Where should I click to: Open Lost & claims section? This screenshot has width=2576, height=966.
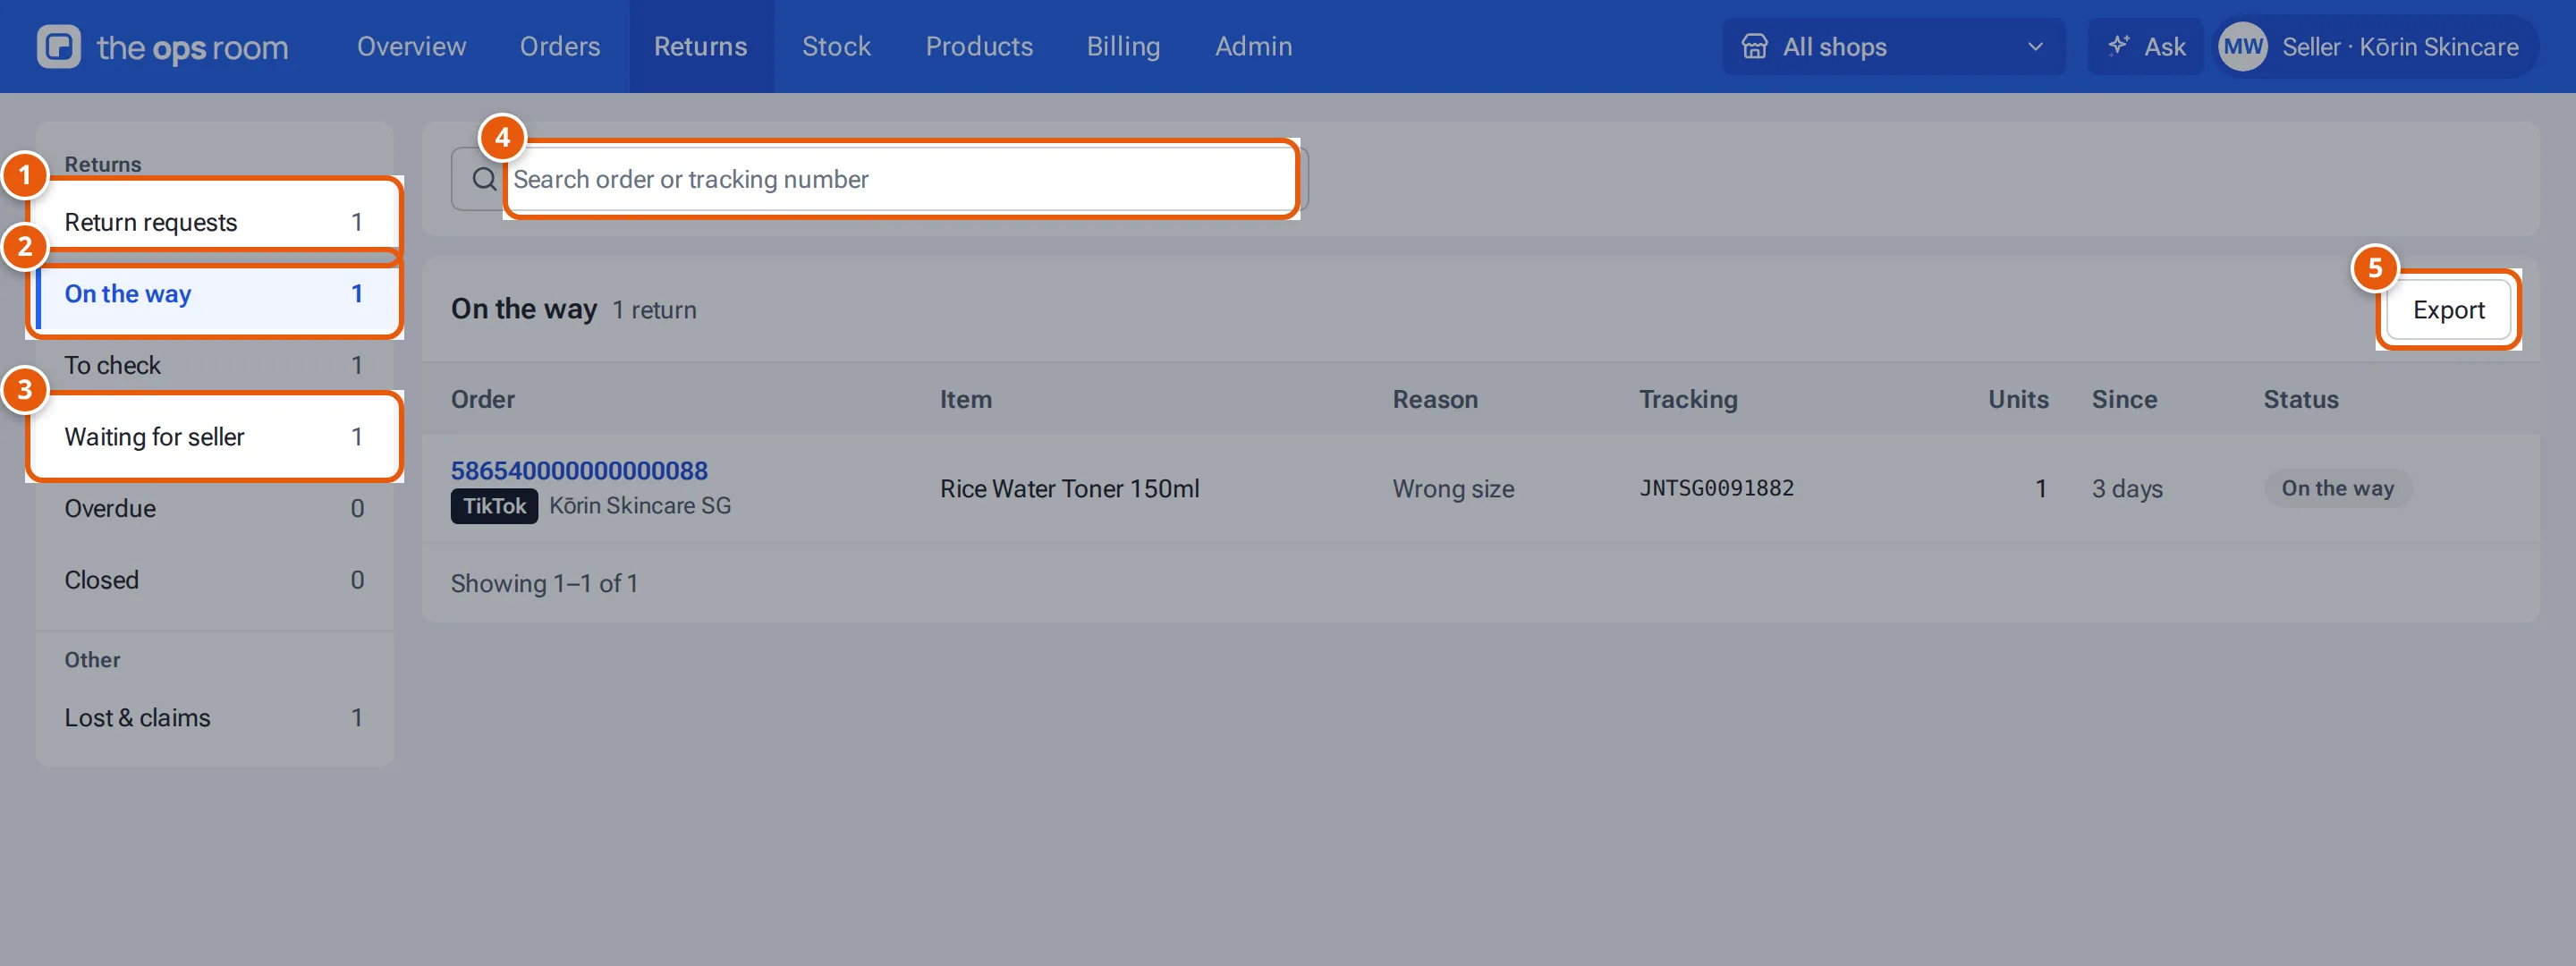coord(214,718)
